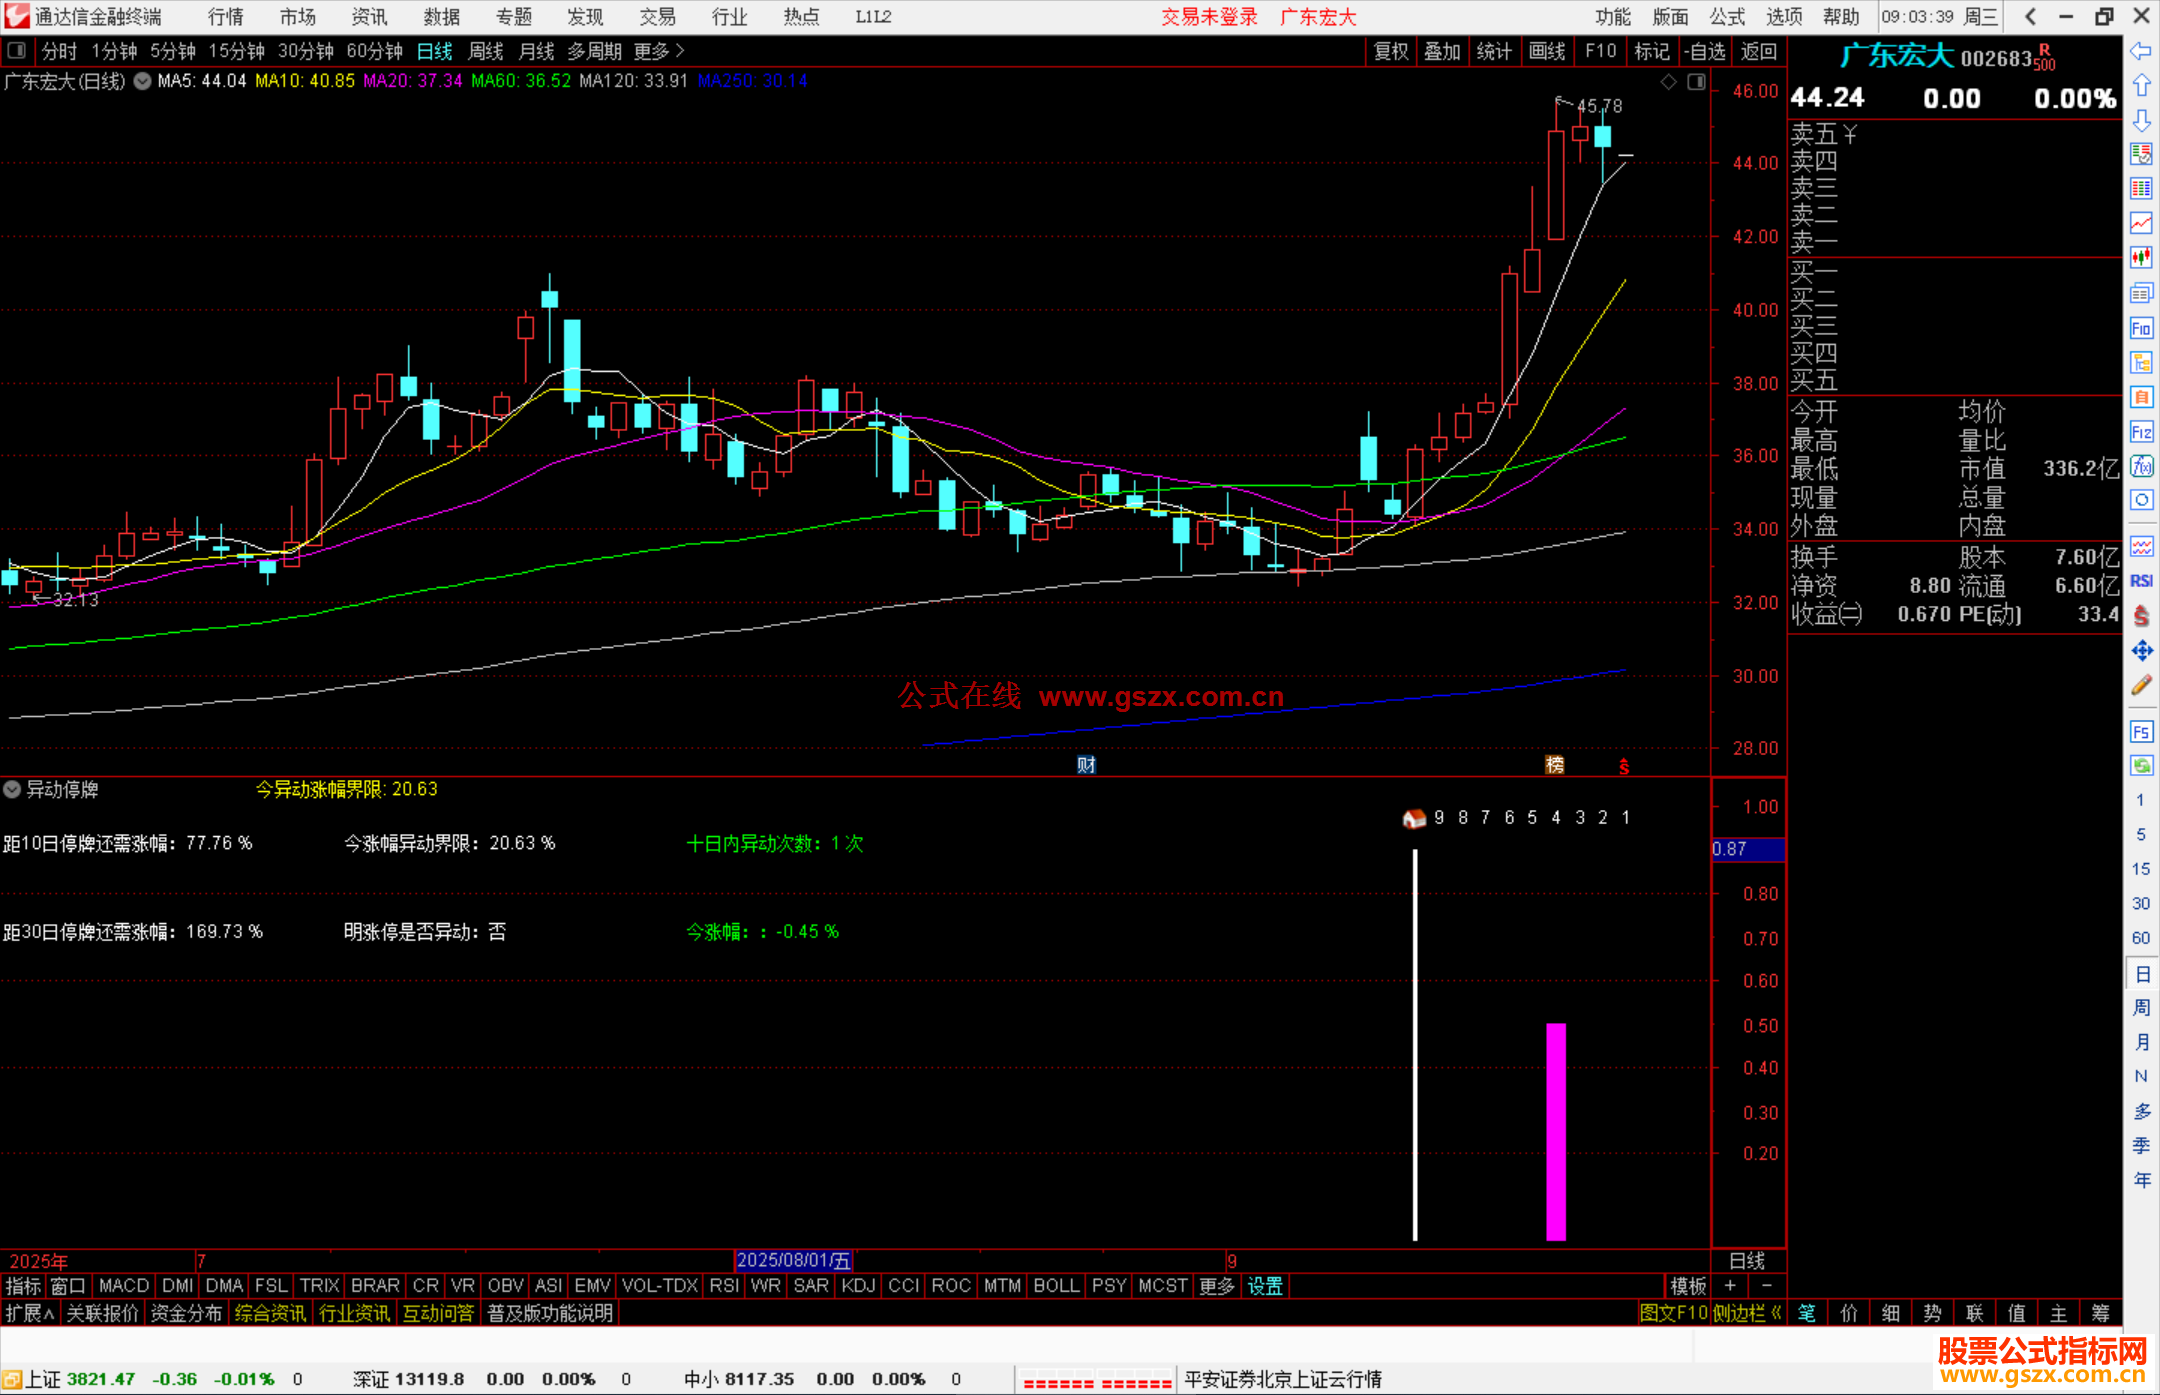Open the 模板 template menu

click(x=1688, y=1286)
